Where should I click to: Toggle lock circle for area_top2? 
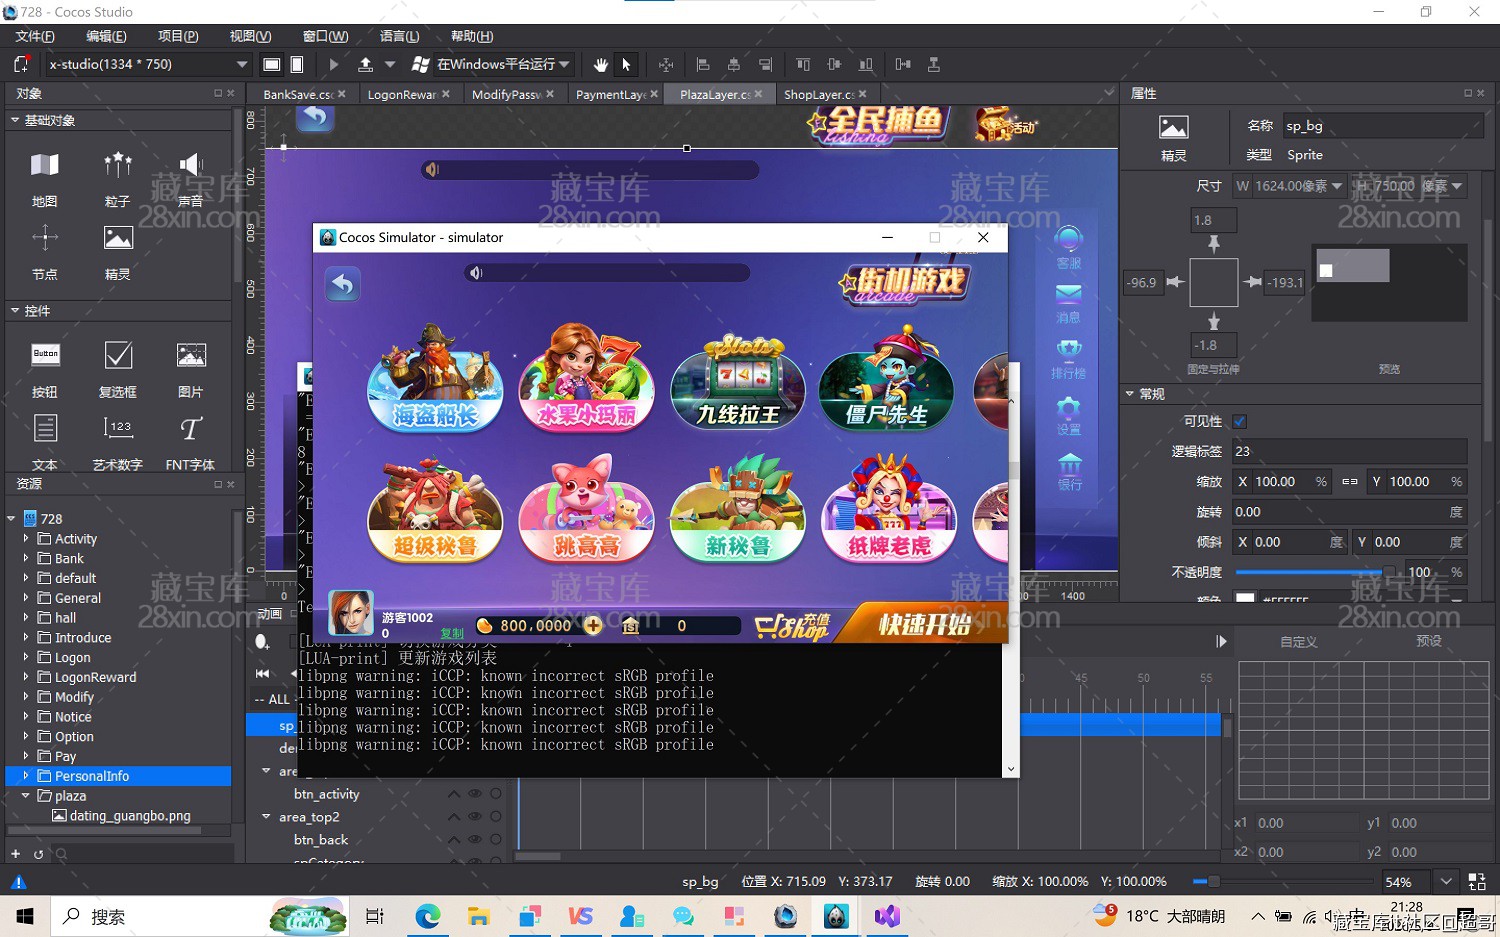click(x=496, y=817)
